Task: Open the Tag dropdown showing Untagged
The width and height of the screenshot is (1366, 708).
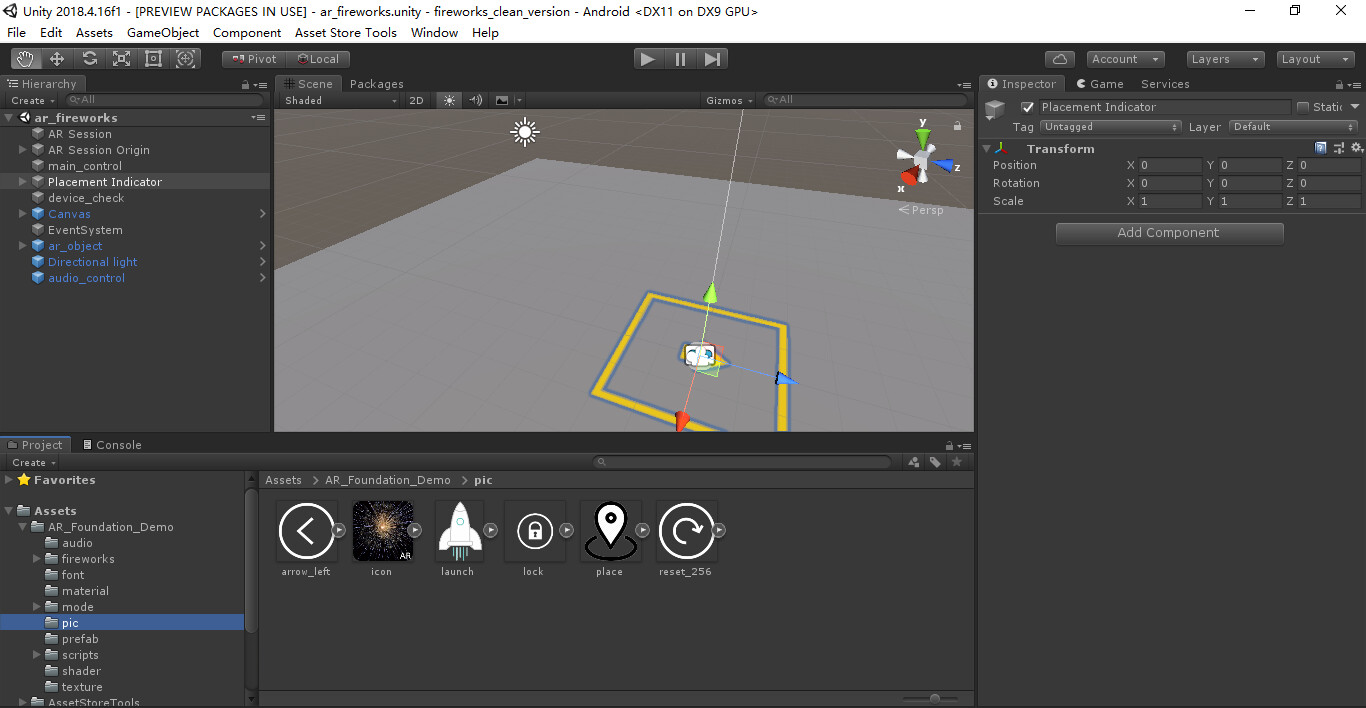Action: (x=1110, y=127)
